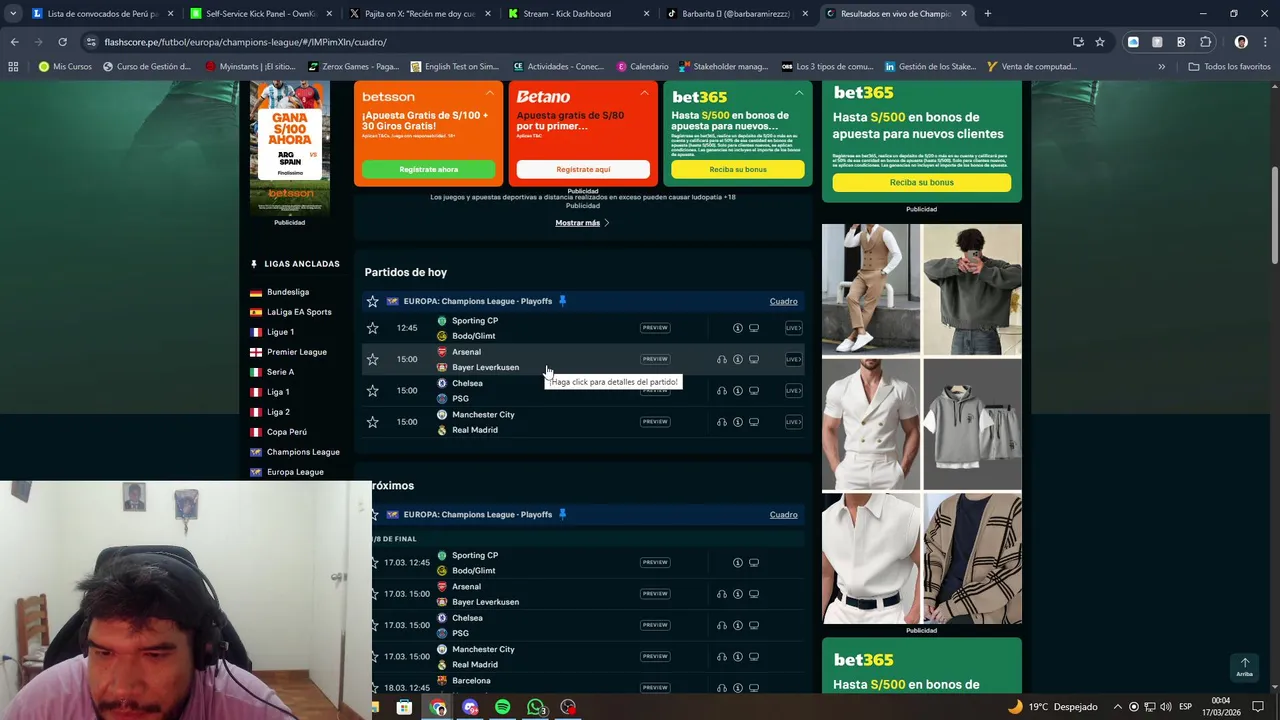Collapse the bet365 ad card chevron
This screenshot has width=1280, height=720.
pyautogui.click(x=798, y=93)
